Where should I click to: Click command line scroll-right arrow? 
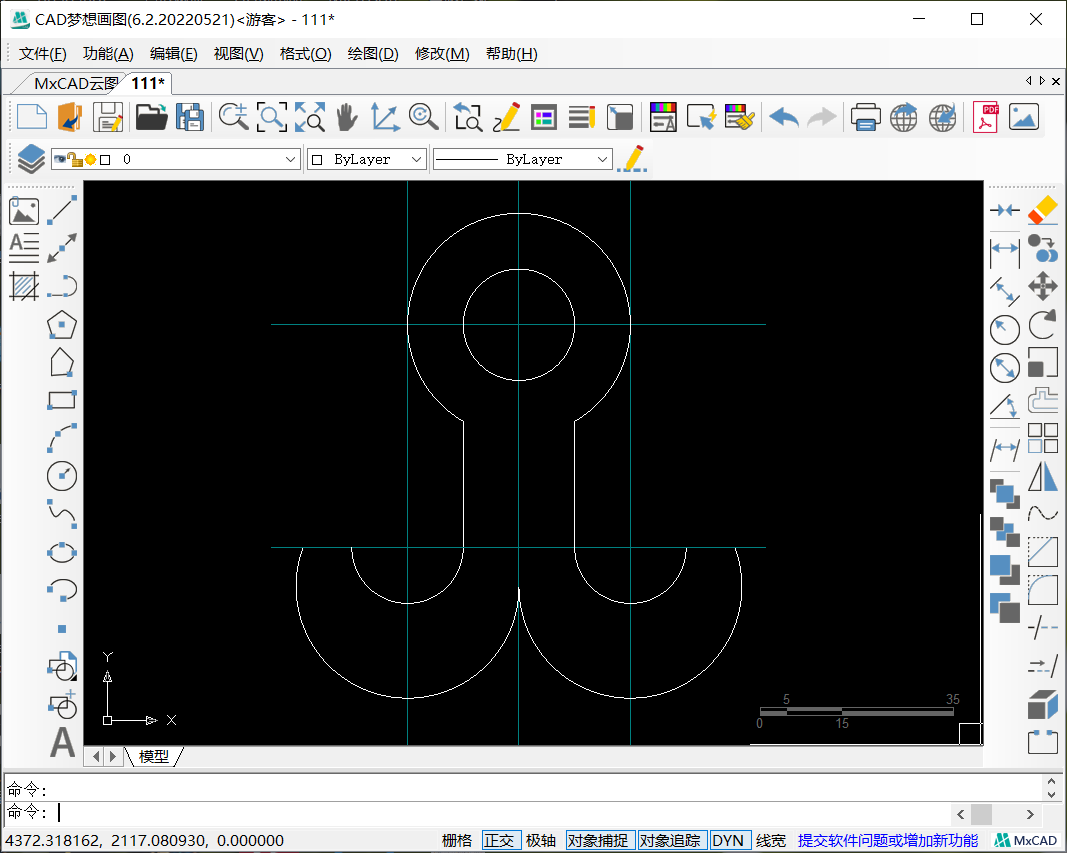tap(1030, 814)
